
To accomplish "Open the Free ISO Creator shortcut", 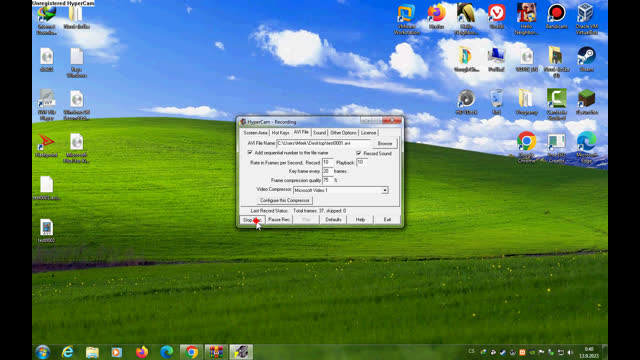I will pos(556,147).
